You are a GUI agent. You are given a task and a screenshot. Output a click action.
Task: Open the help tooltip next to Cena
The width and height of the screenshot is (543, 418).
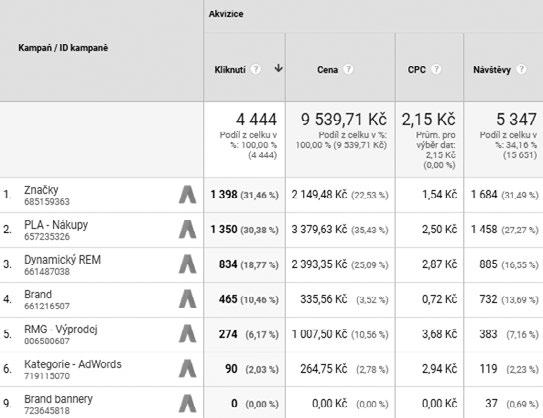[x=348, y=69]
